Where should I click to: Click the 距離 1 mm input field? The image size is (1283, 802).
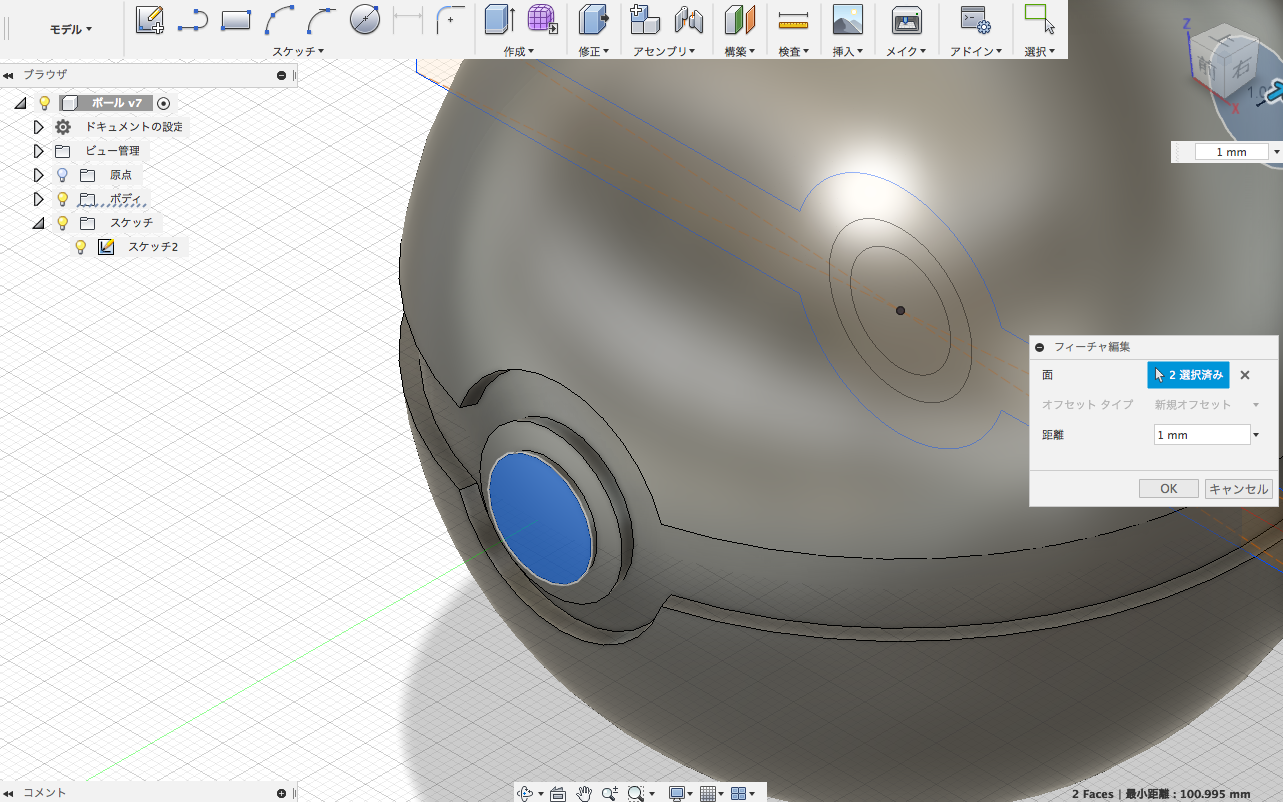[1201, 435]
